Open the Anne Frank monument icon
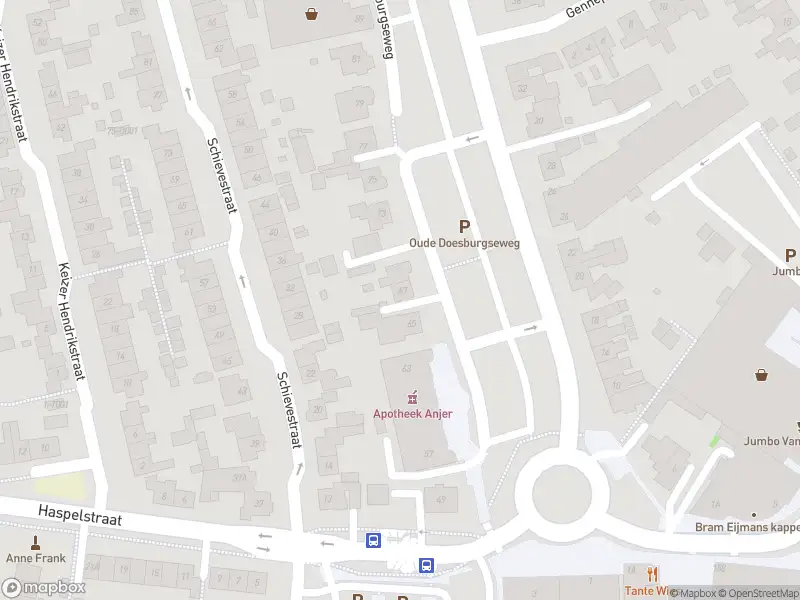 (x=36, y=543)
